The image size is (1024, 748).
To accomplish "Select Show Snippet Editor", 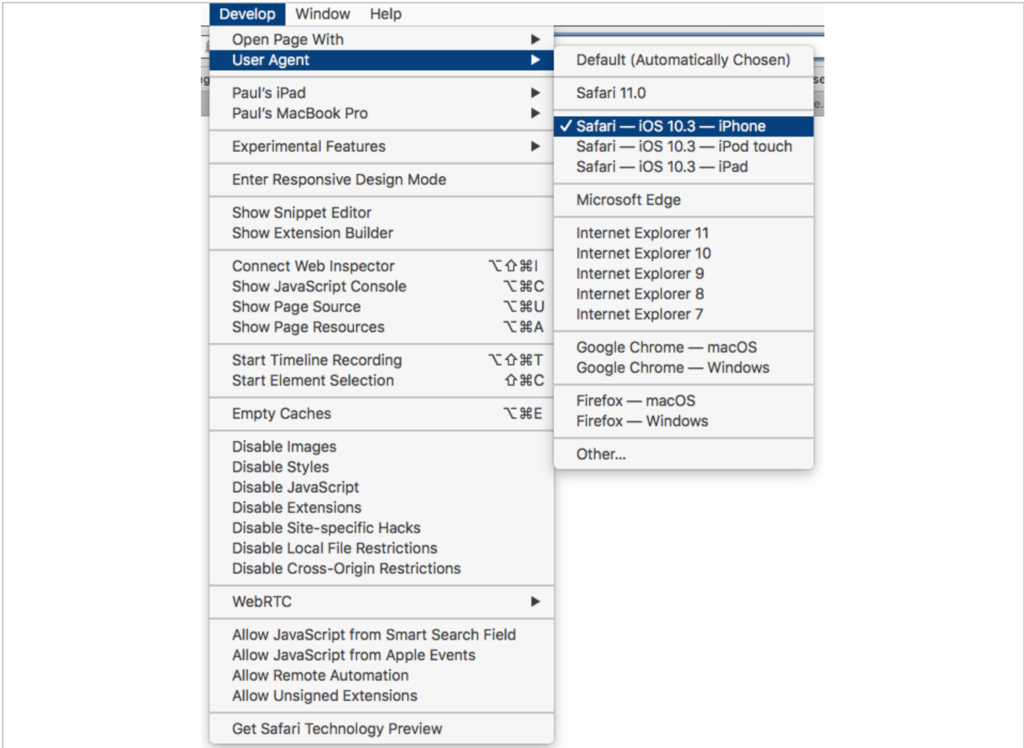I will (381, 213).
